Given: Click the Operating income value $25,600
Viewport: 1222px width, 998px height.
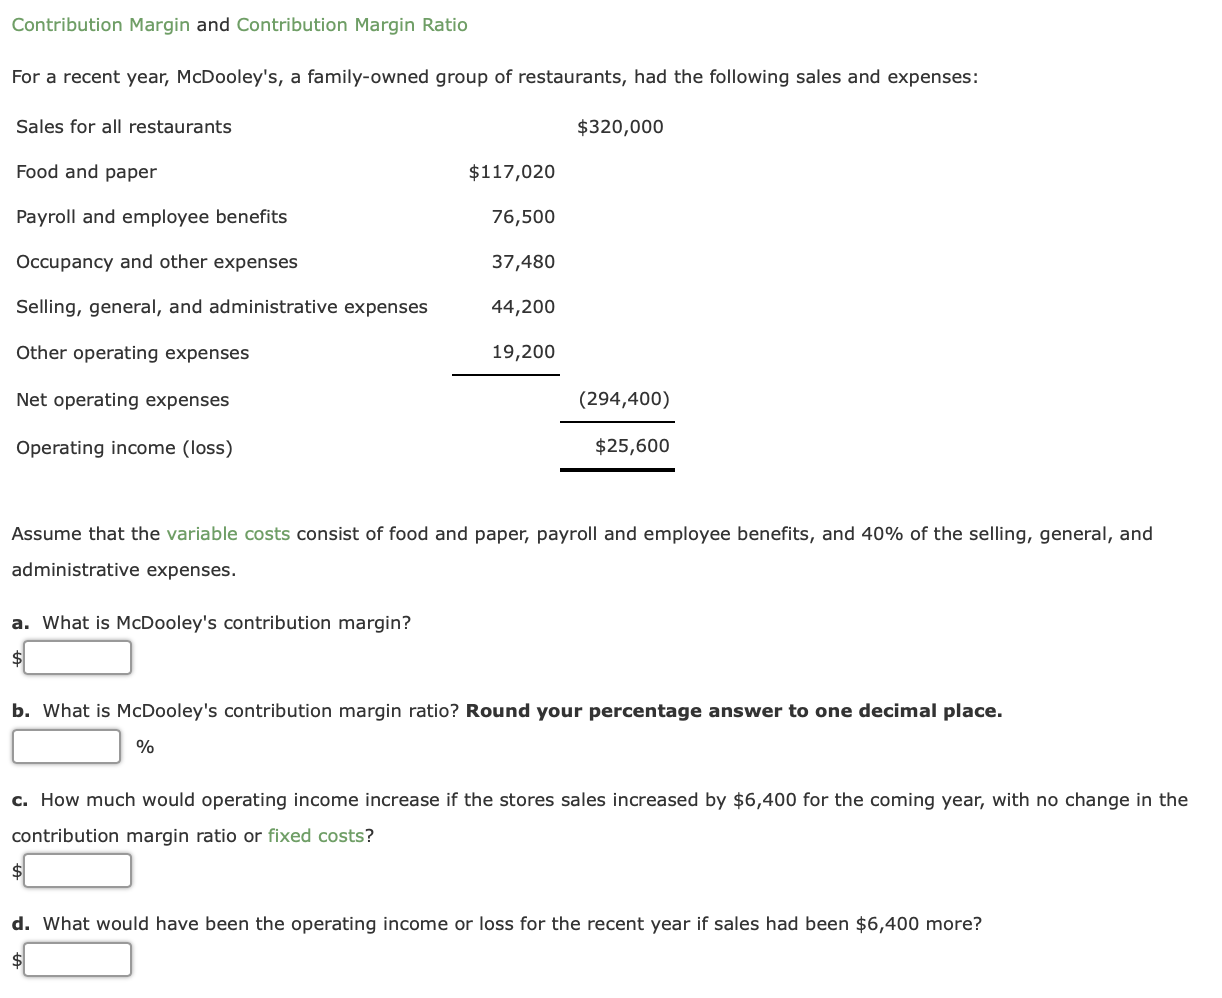Looking at the screenshot, I should pos(632,445).
